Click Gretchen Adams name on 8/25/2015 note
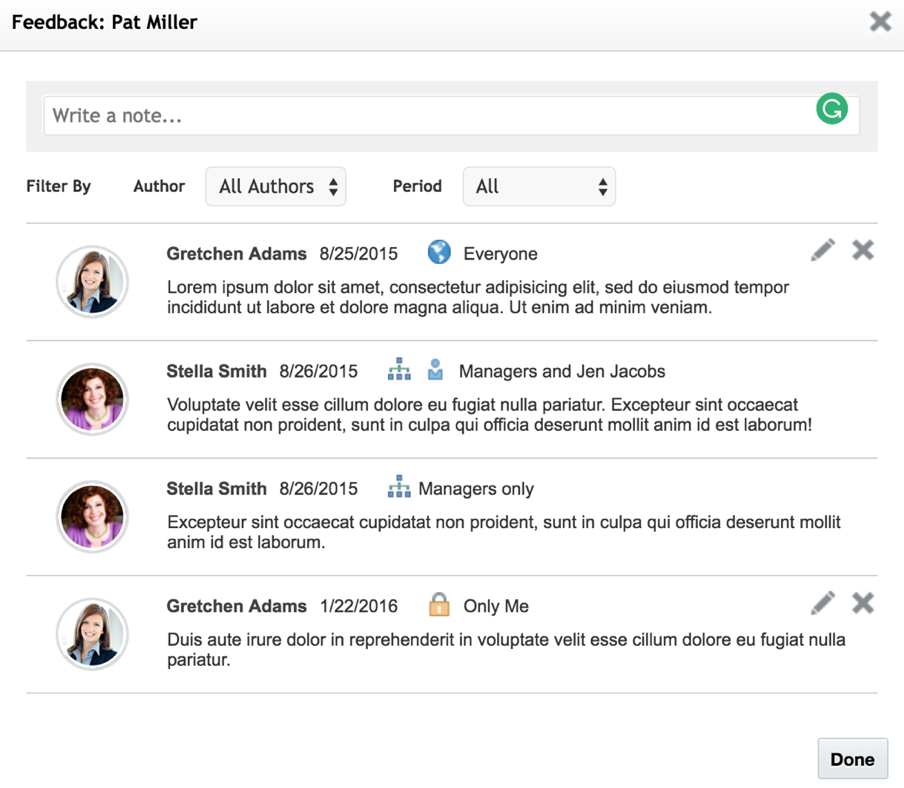The image size is (904, 788). [x=236, y=254]
